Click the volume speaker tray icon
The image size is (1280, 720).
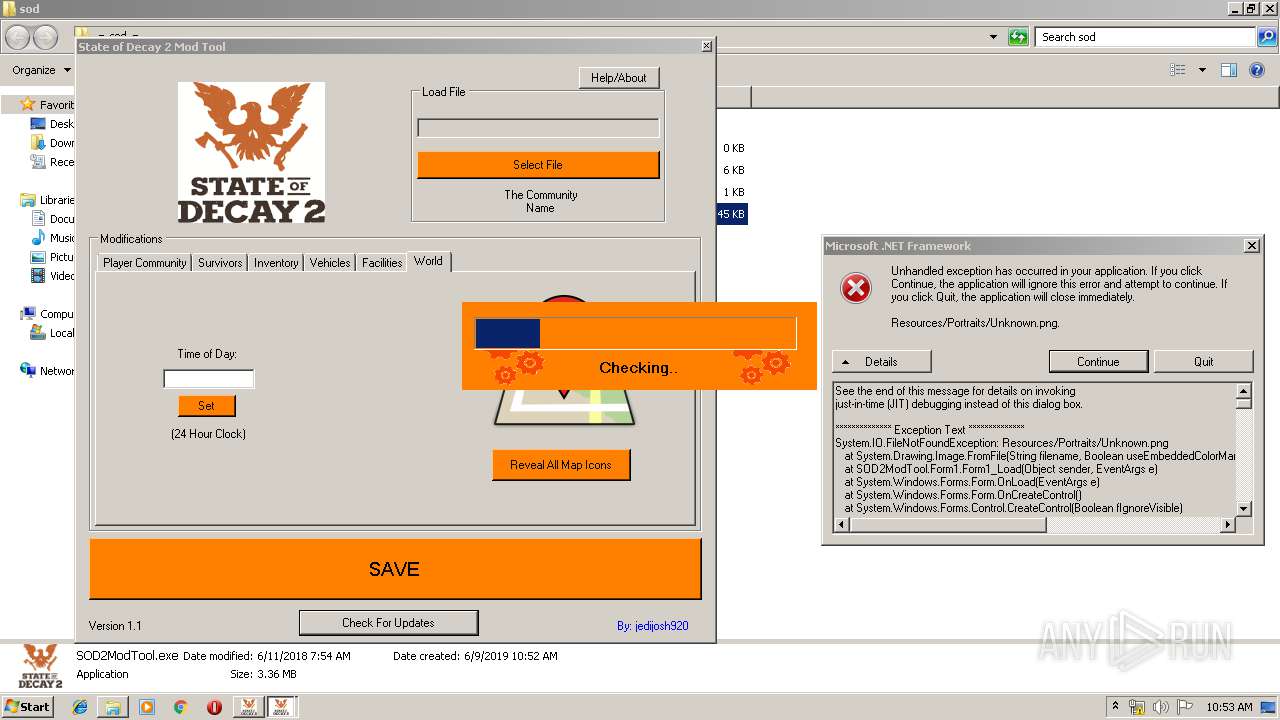[x=1160, y=707]
